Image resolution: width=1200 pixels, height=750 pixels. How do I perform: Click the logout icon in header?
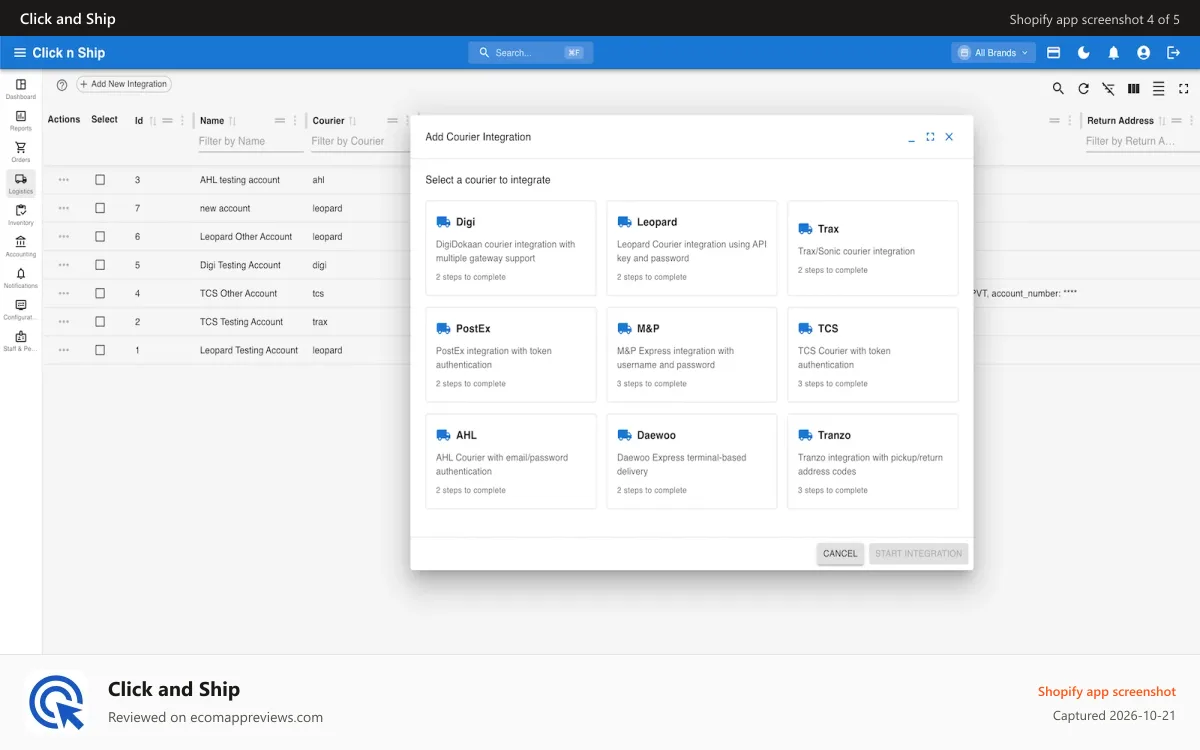tap(1173, 53)
